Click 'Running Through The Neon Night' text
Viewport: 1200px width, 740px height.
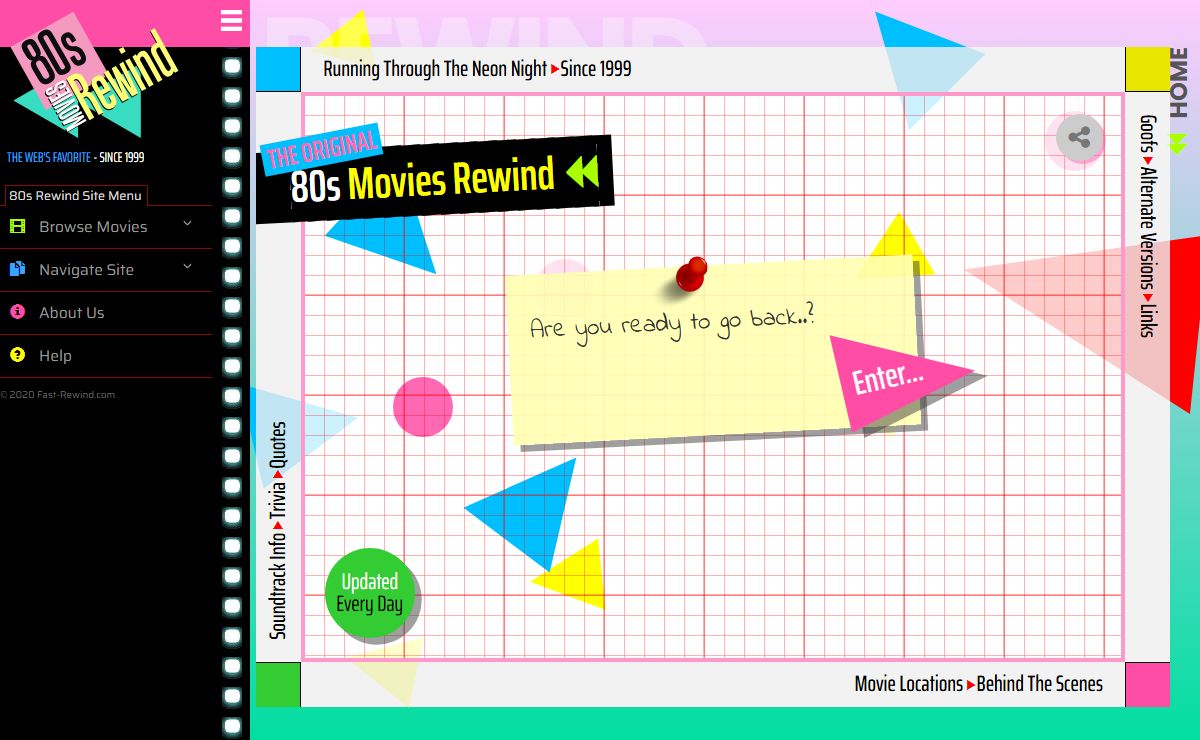tap(435, 69)
